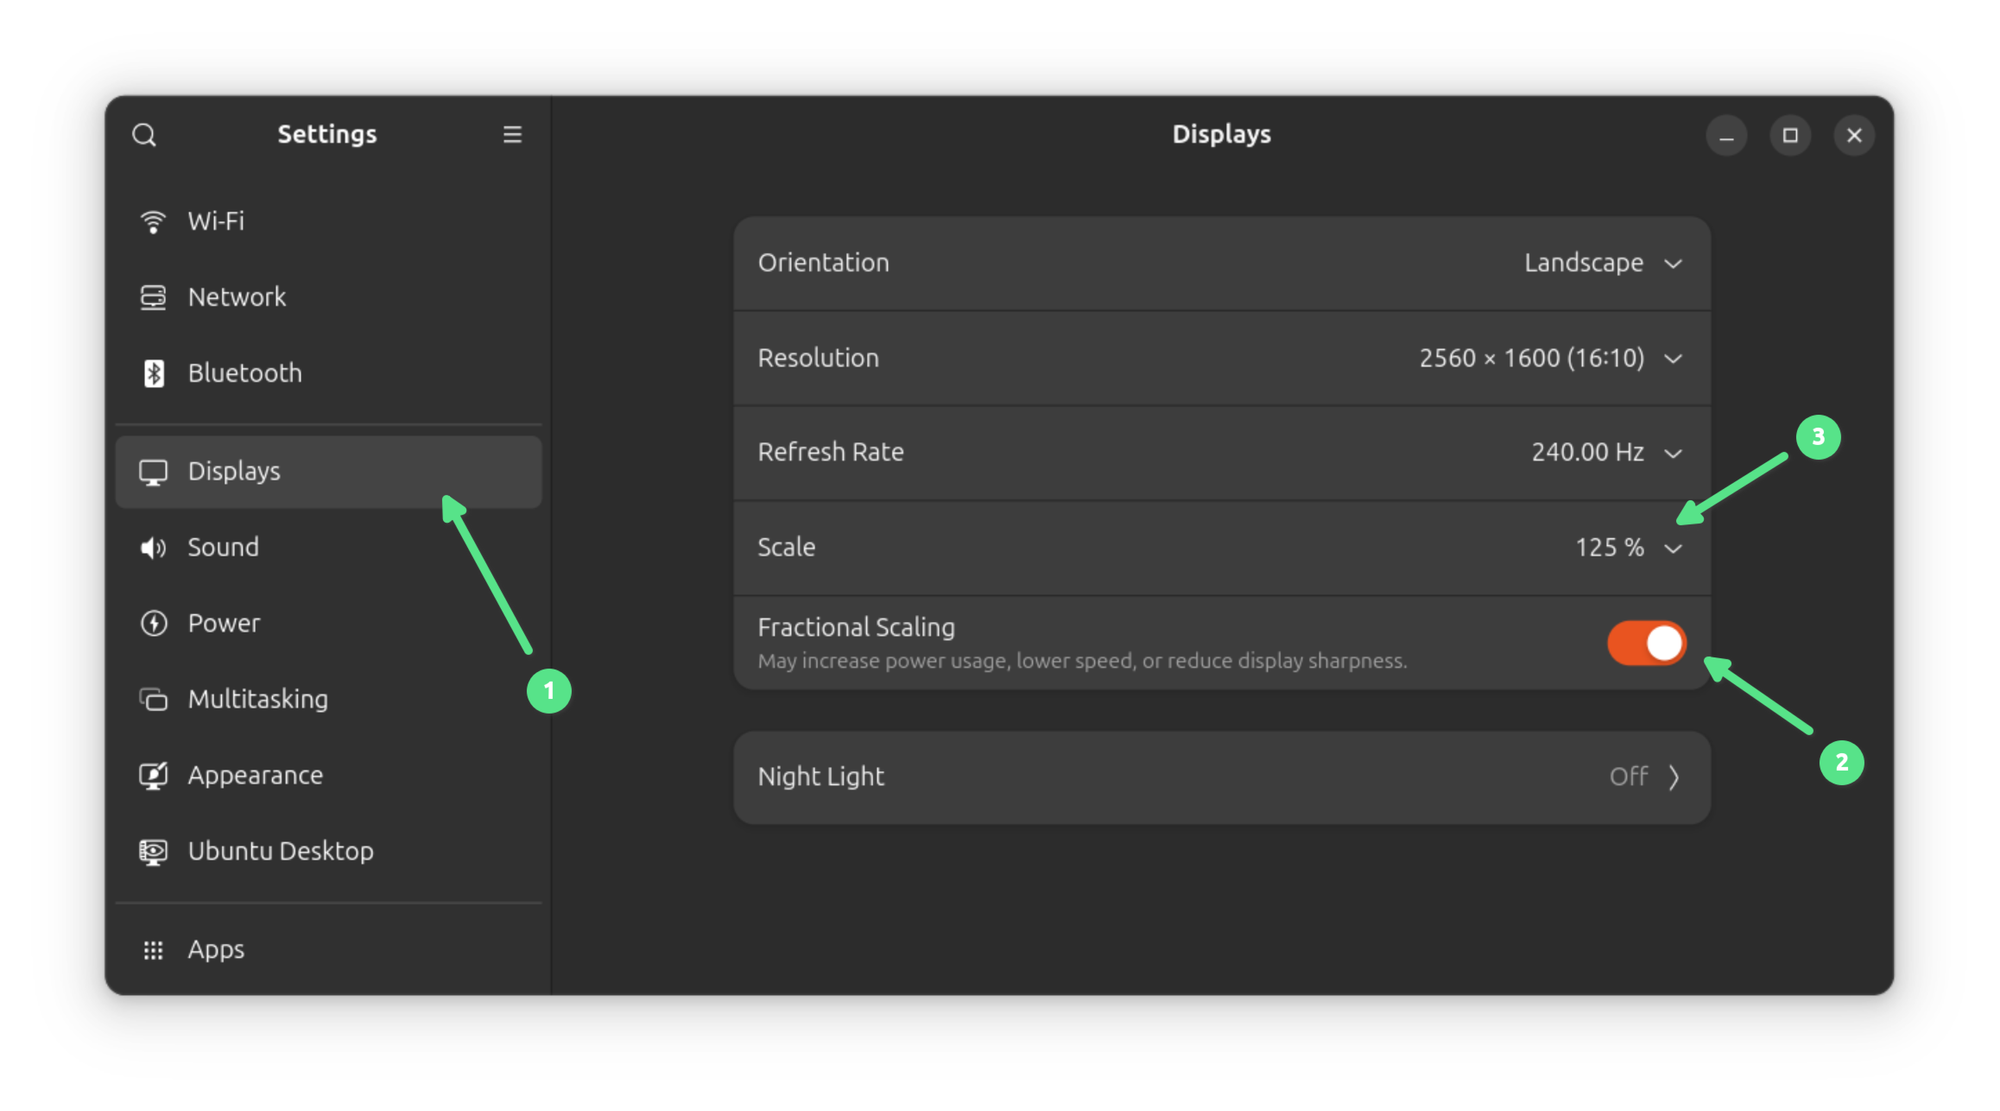Open Apps settings from sidebar
2000x1111 pixels.
click(216, 948)
